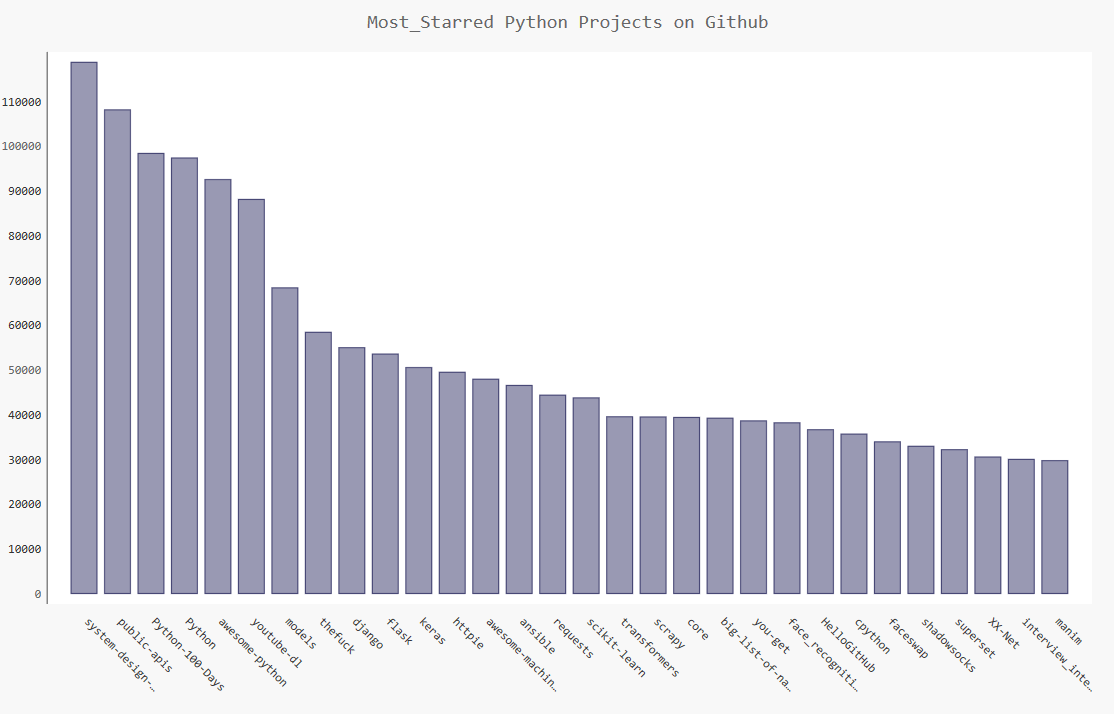Select the 50000 y-axis value
The image size is (1114, 714).
(24, 370)
